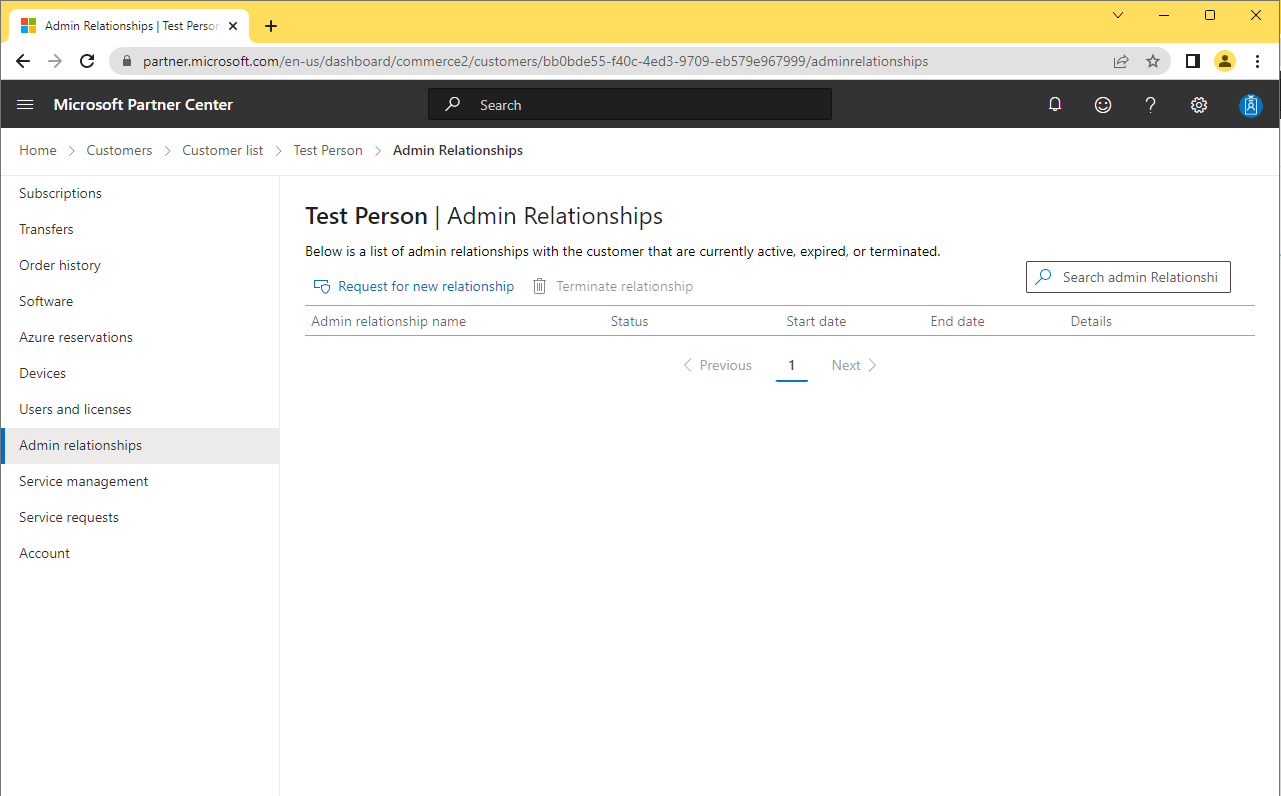Open the settings gear icon

[1199, 105]
